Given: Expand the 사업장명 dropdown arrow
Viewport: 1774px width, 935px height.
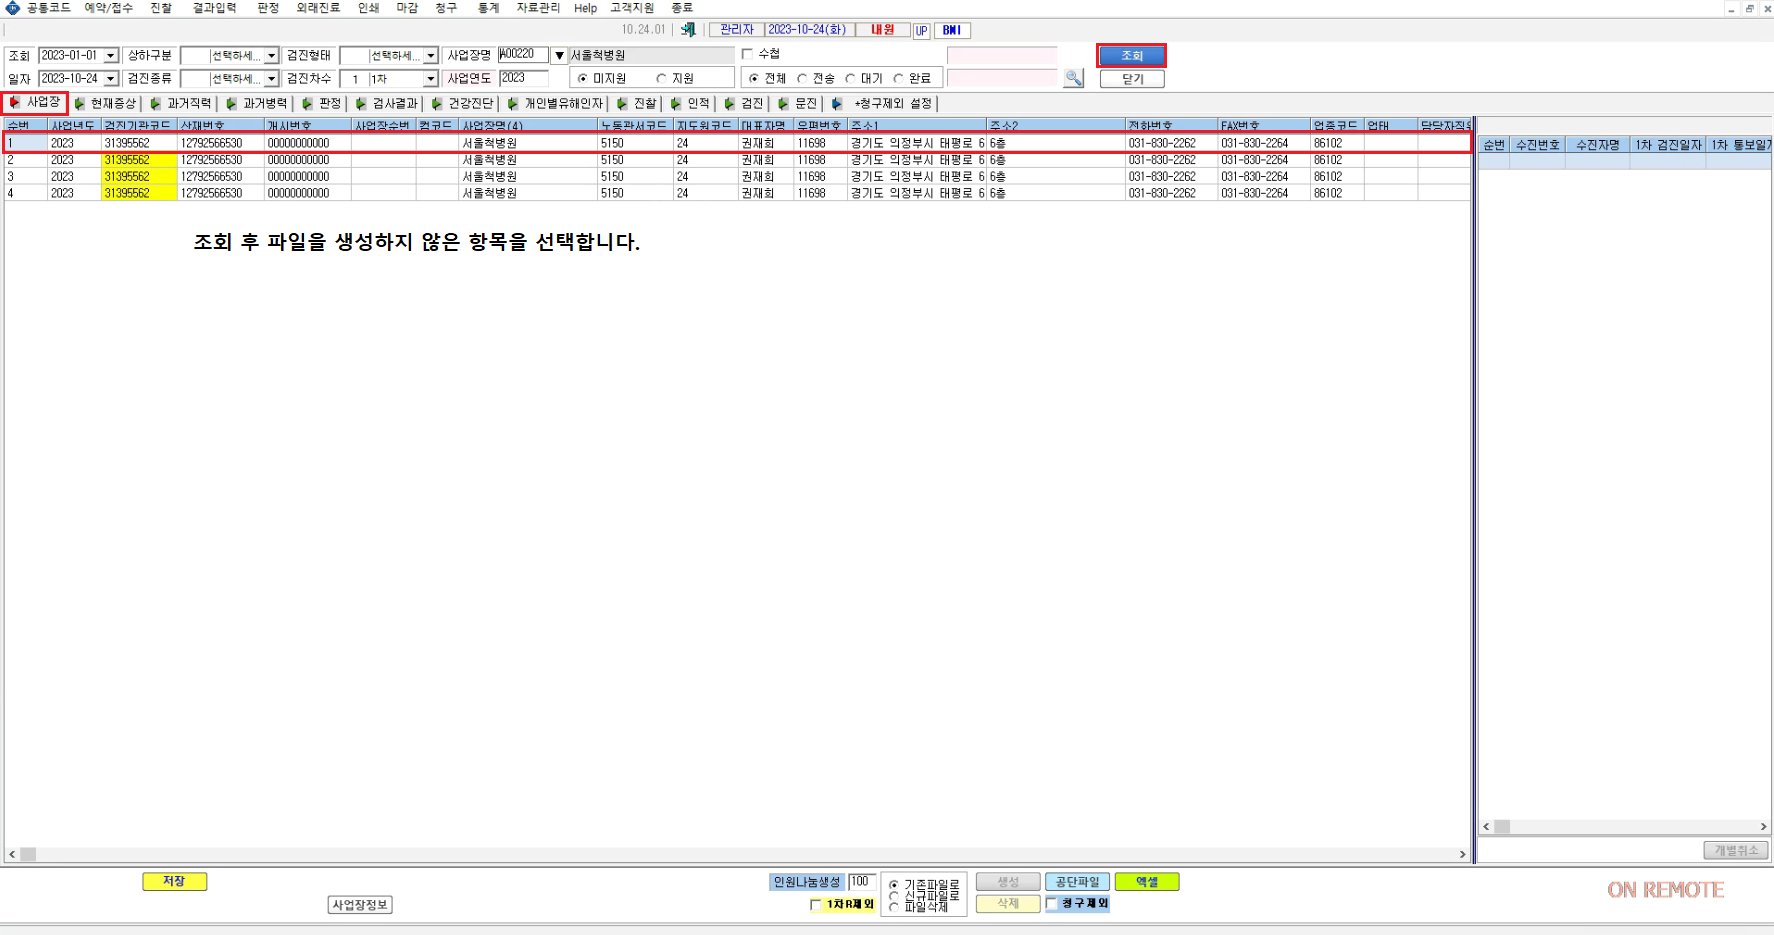Looking at the screenshot, I should coord(559,56).
